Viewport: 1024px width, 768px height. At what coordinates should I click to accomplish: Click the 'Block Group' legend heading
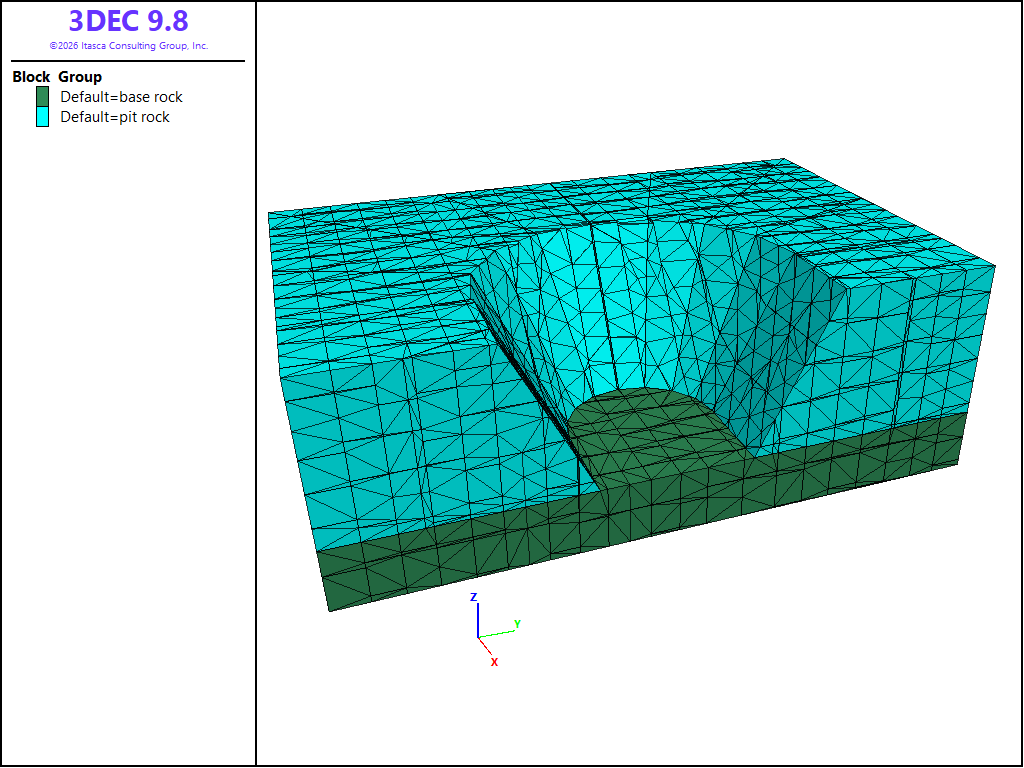(57, 76)
